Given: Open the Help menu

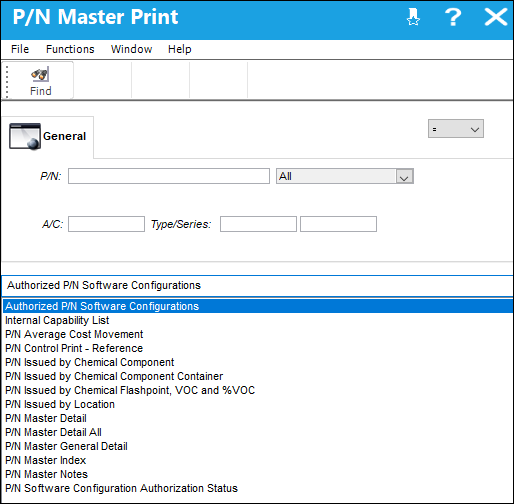Looking at the screenshot, I should pos(179,49).
